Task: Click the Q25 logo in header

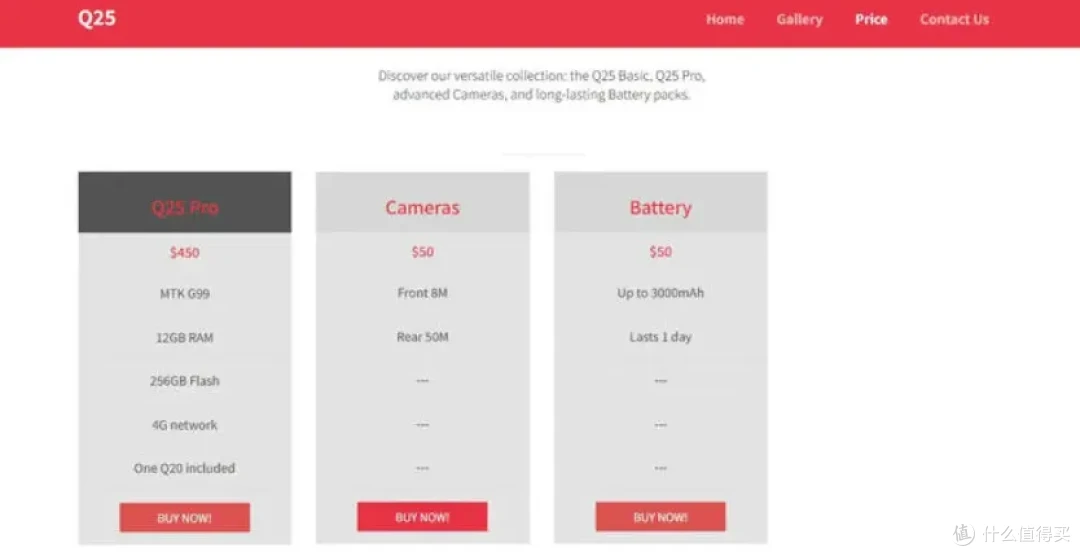Action: click(x=96, y=18)
